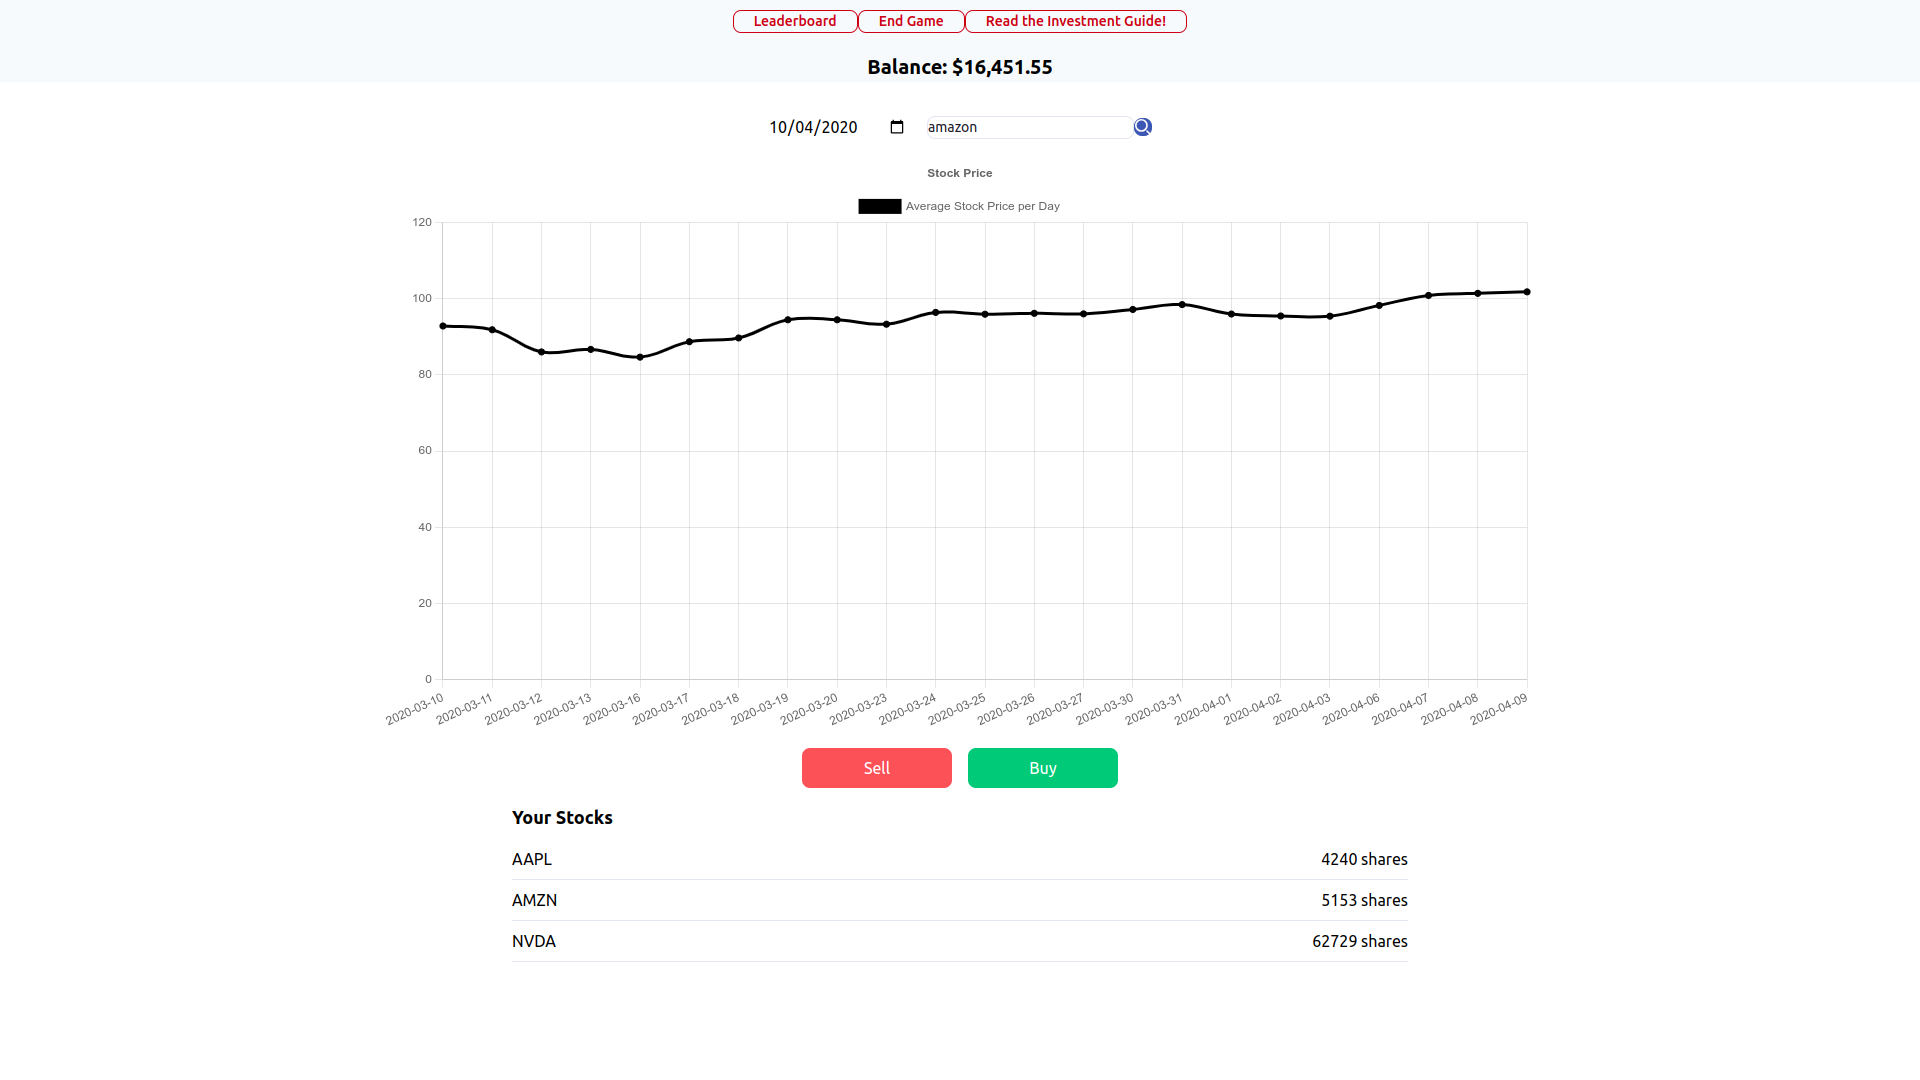
Task: Select the NVDA holdings row
Action: pyautogui.click(x=959, y=941)
